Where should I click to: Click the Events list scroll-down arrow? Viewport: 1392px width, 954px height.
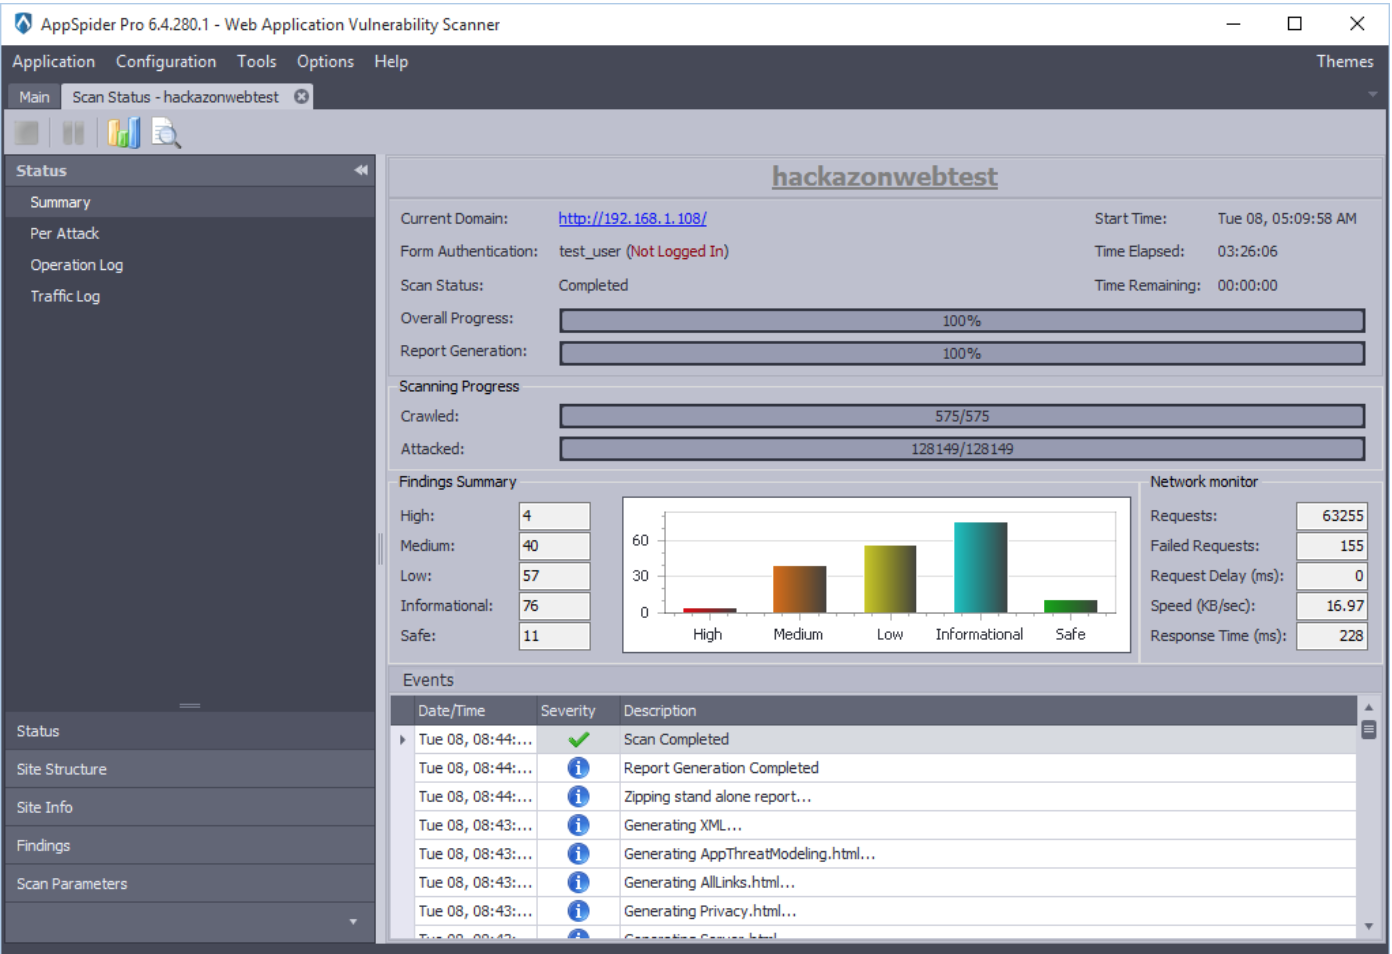point(1369,927)
